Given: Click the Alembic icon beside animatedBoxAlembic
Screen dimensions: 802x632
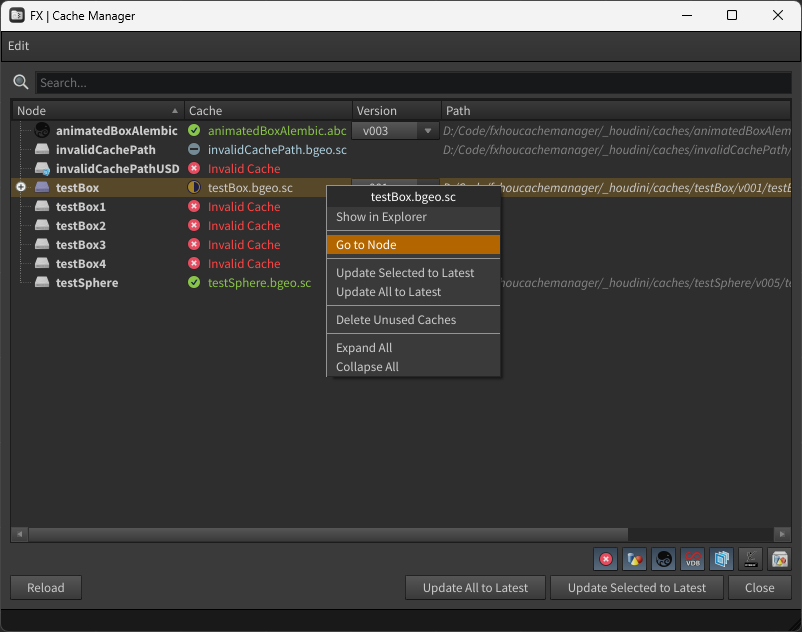Looking at the screenshot, I should pyautogui.click(x=42, y=131).
